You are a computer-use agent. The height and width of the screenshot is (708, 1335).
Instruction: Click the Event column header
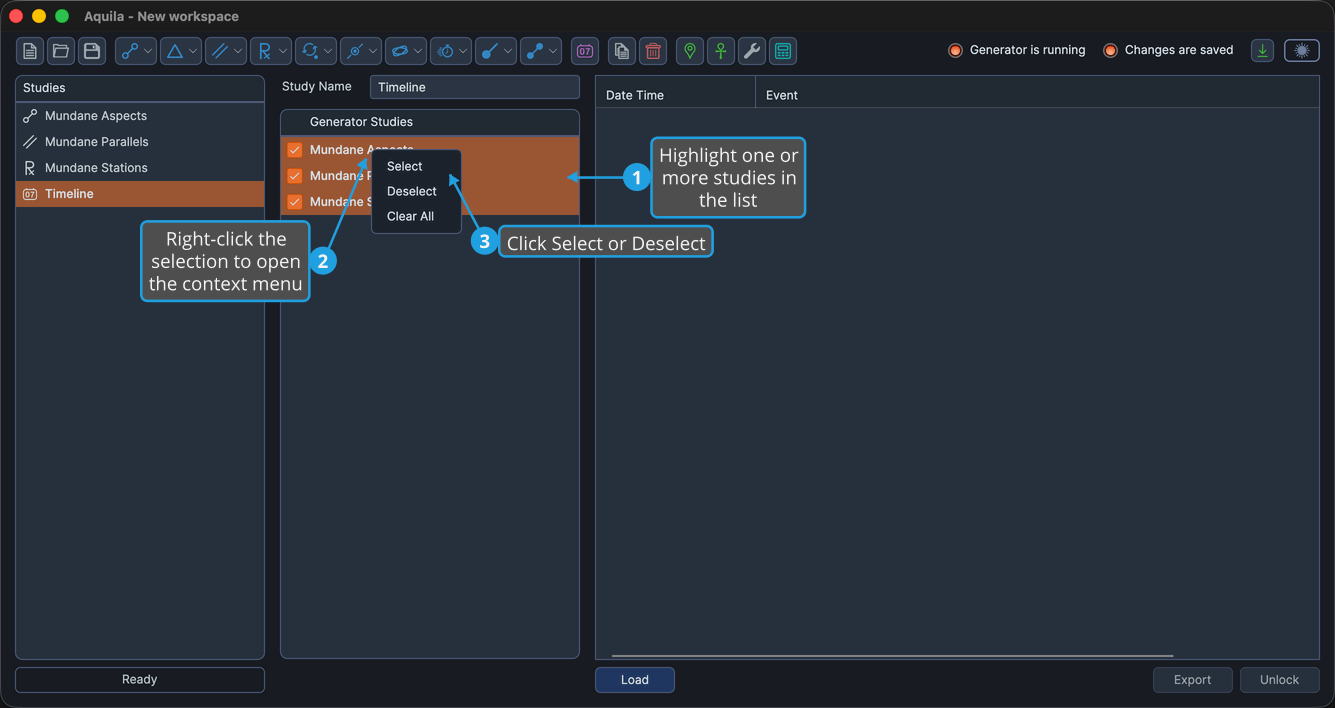click(x=1038, y=95)
